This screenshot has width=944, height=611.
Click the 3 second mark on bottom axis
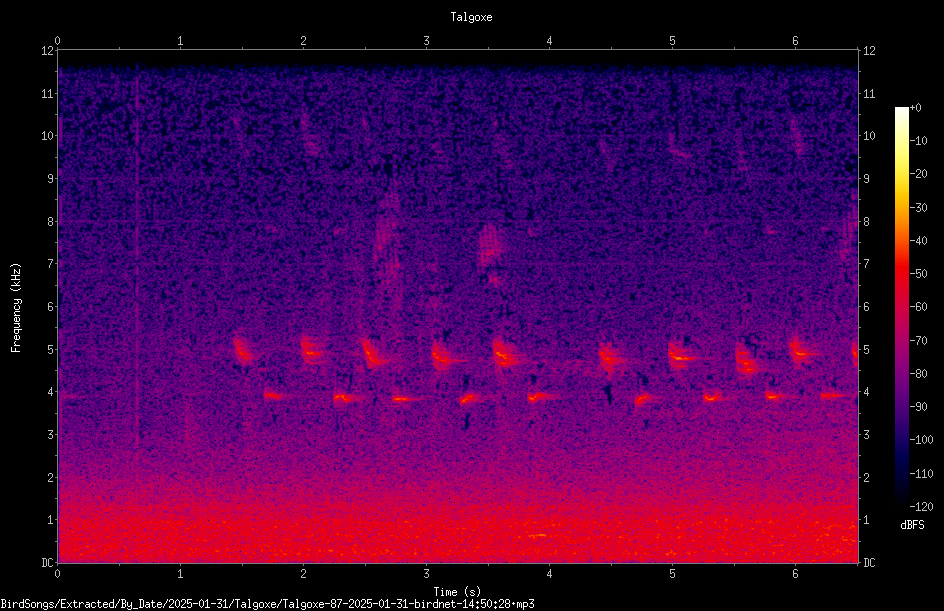click(x=426, y=574)
